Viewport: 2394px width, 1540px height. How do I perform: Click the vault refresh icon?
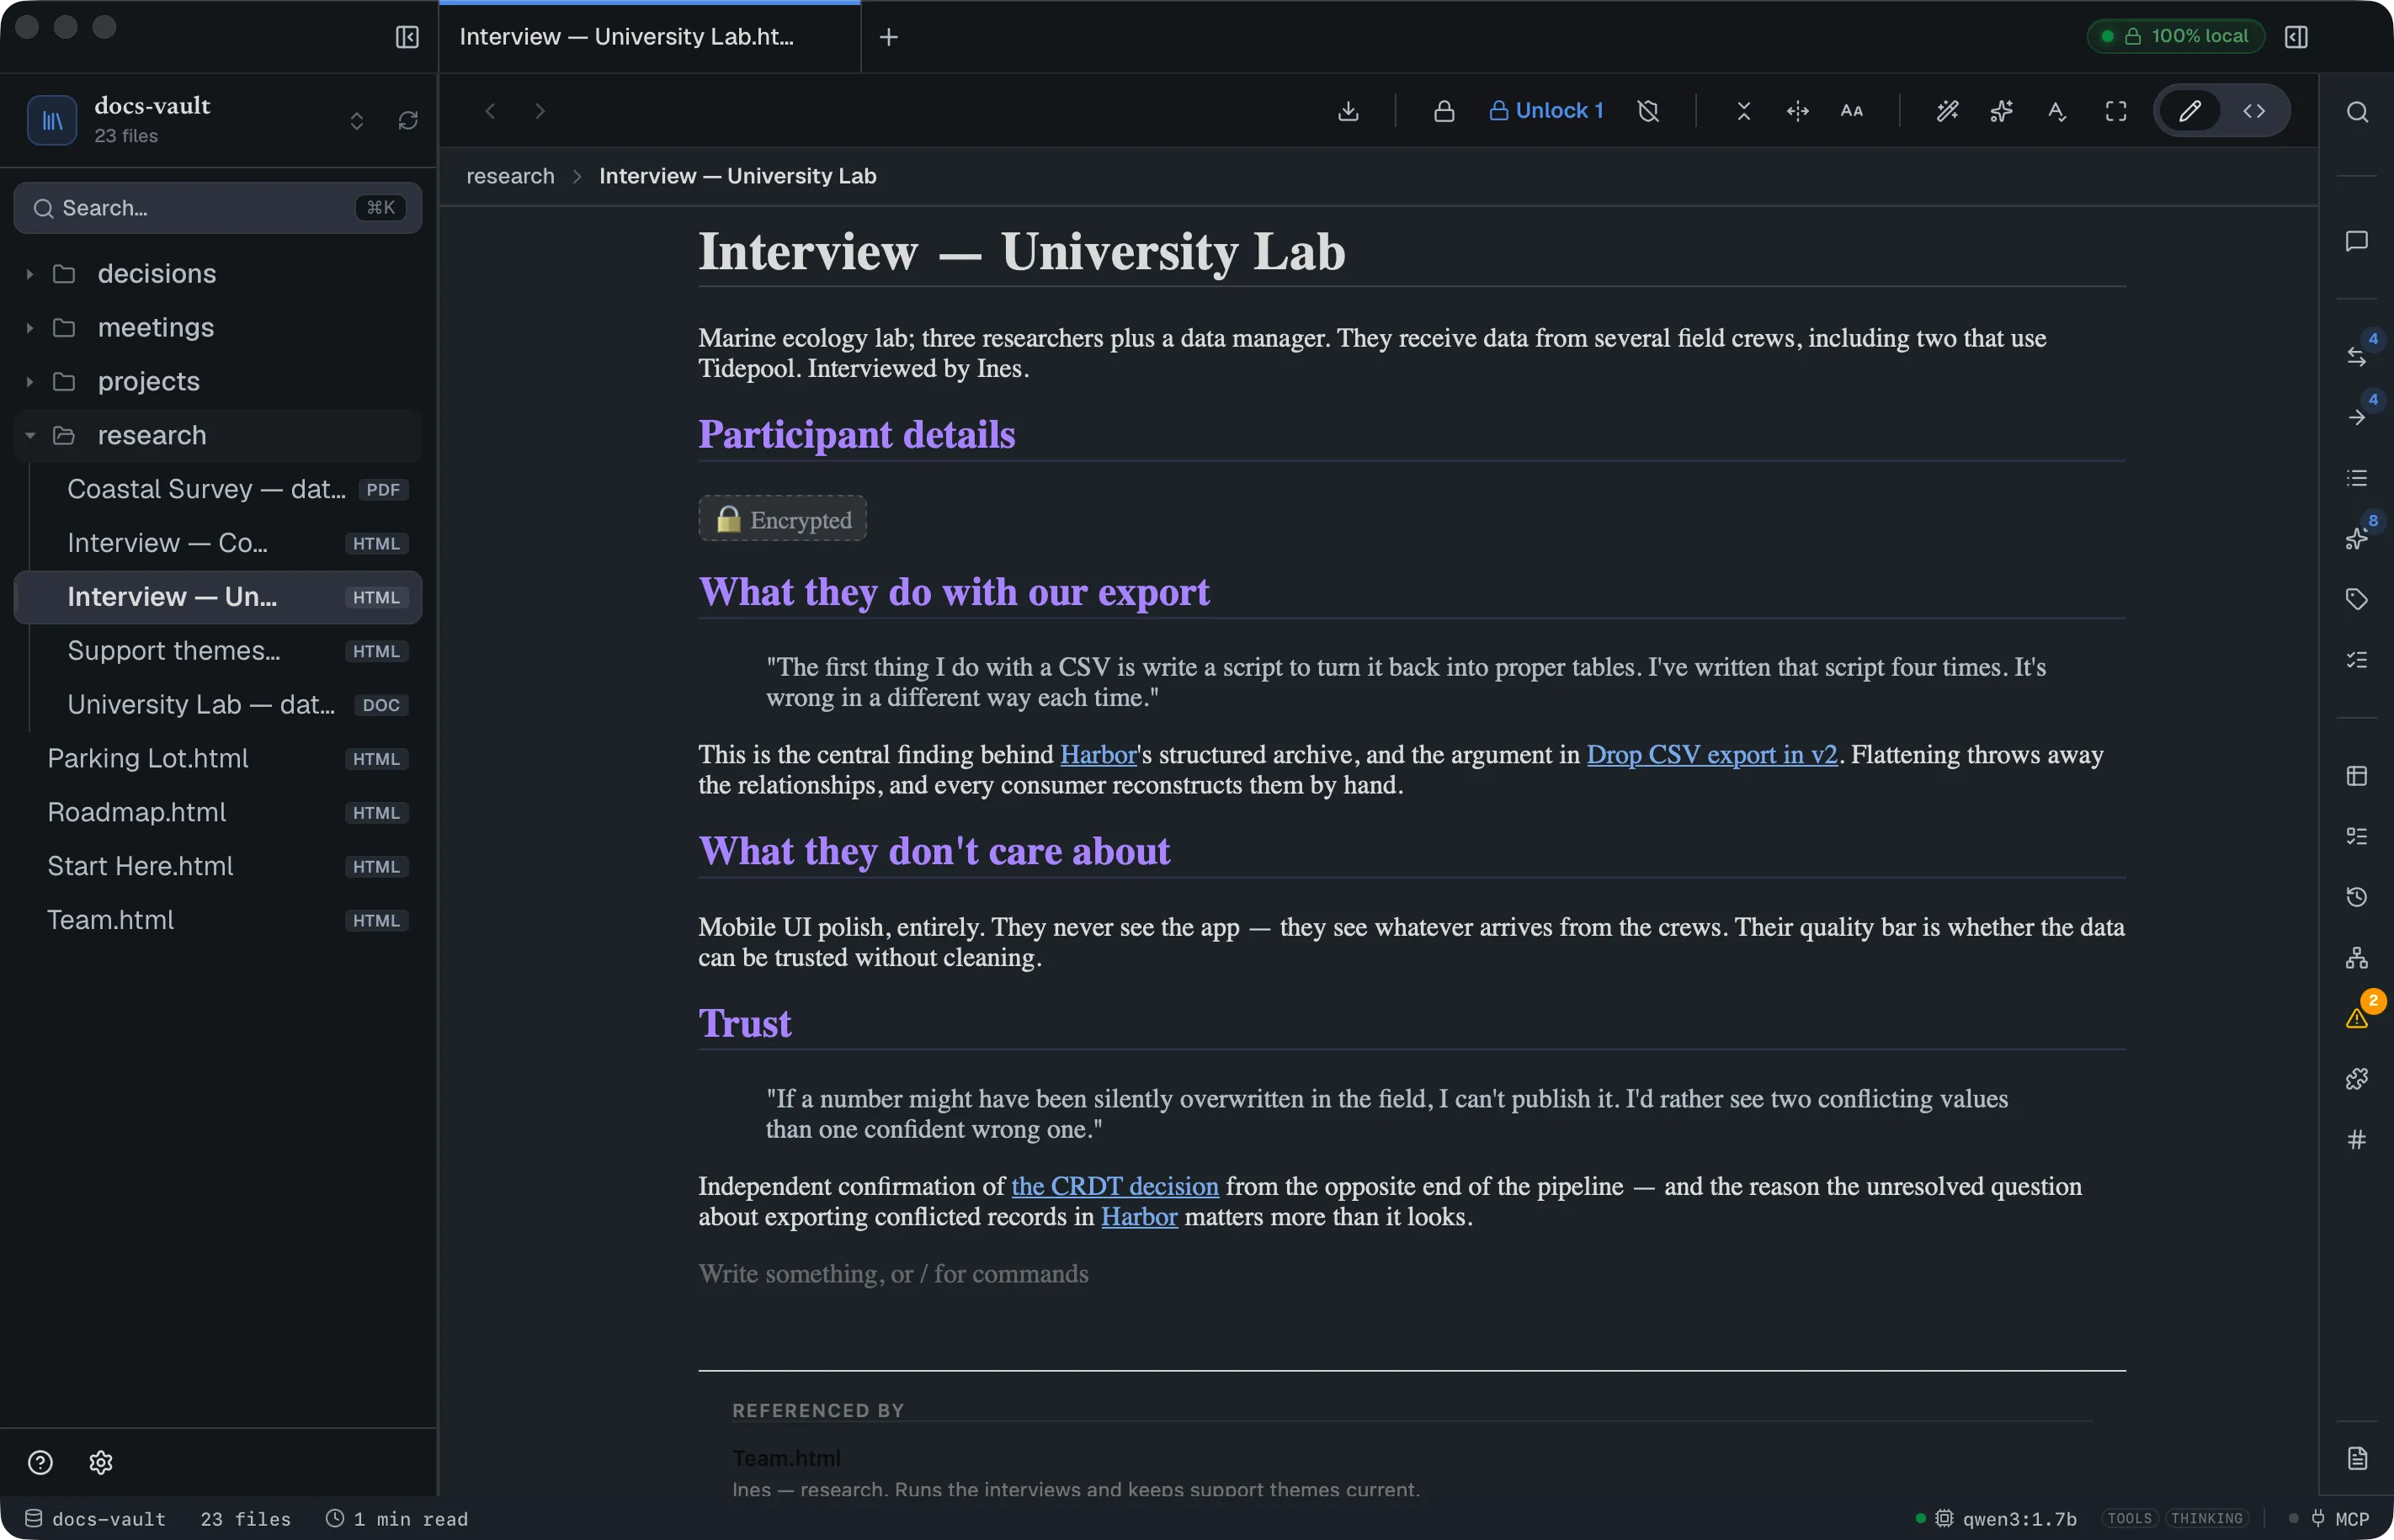pos(407,121)
